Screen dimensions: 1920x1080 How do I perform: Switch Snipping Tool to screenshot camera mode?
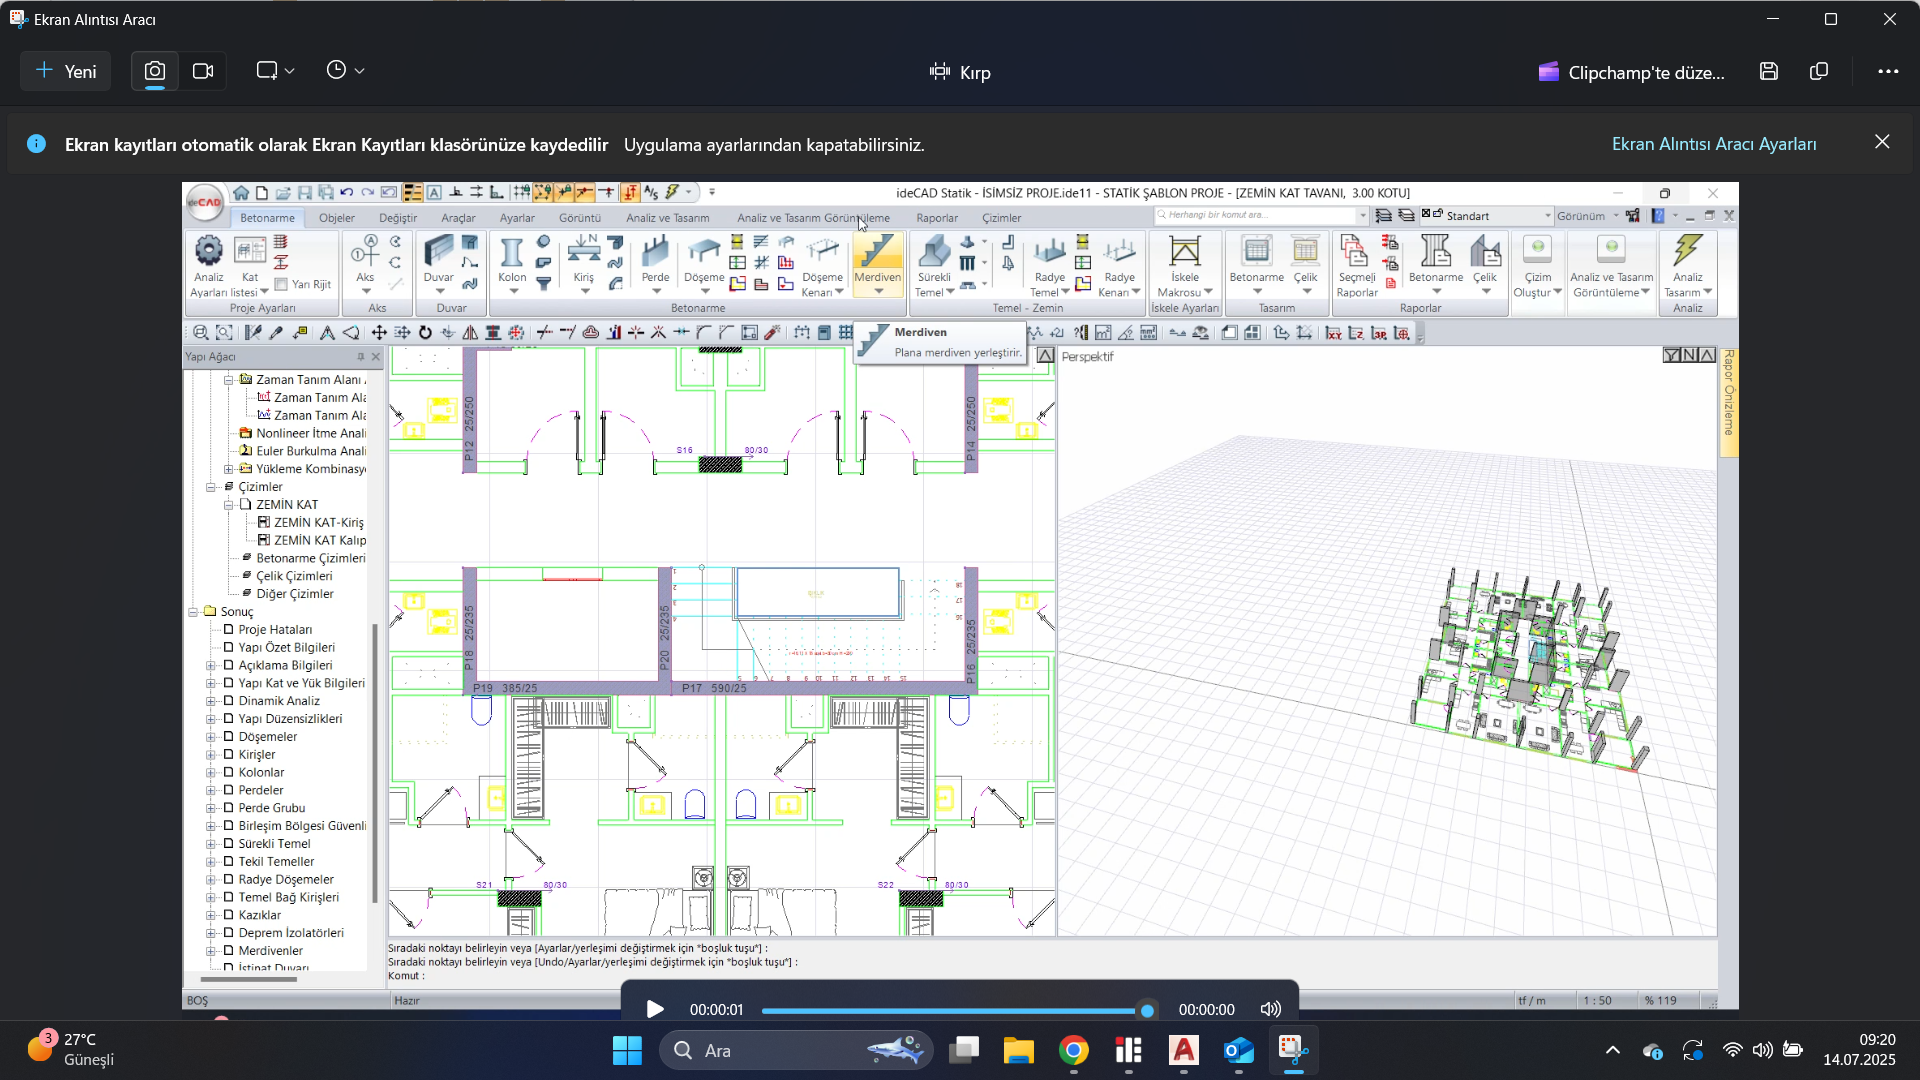155,71
